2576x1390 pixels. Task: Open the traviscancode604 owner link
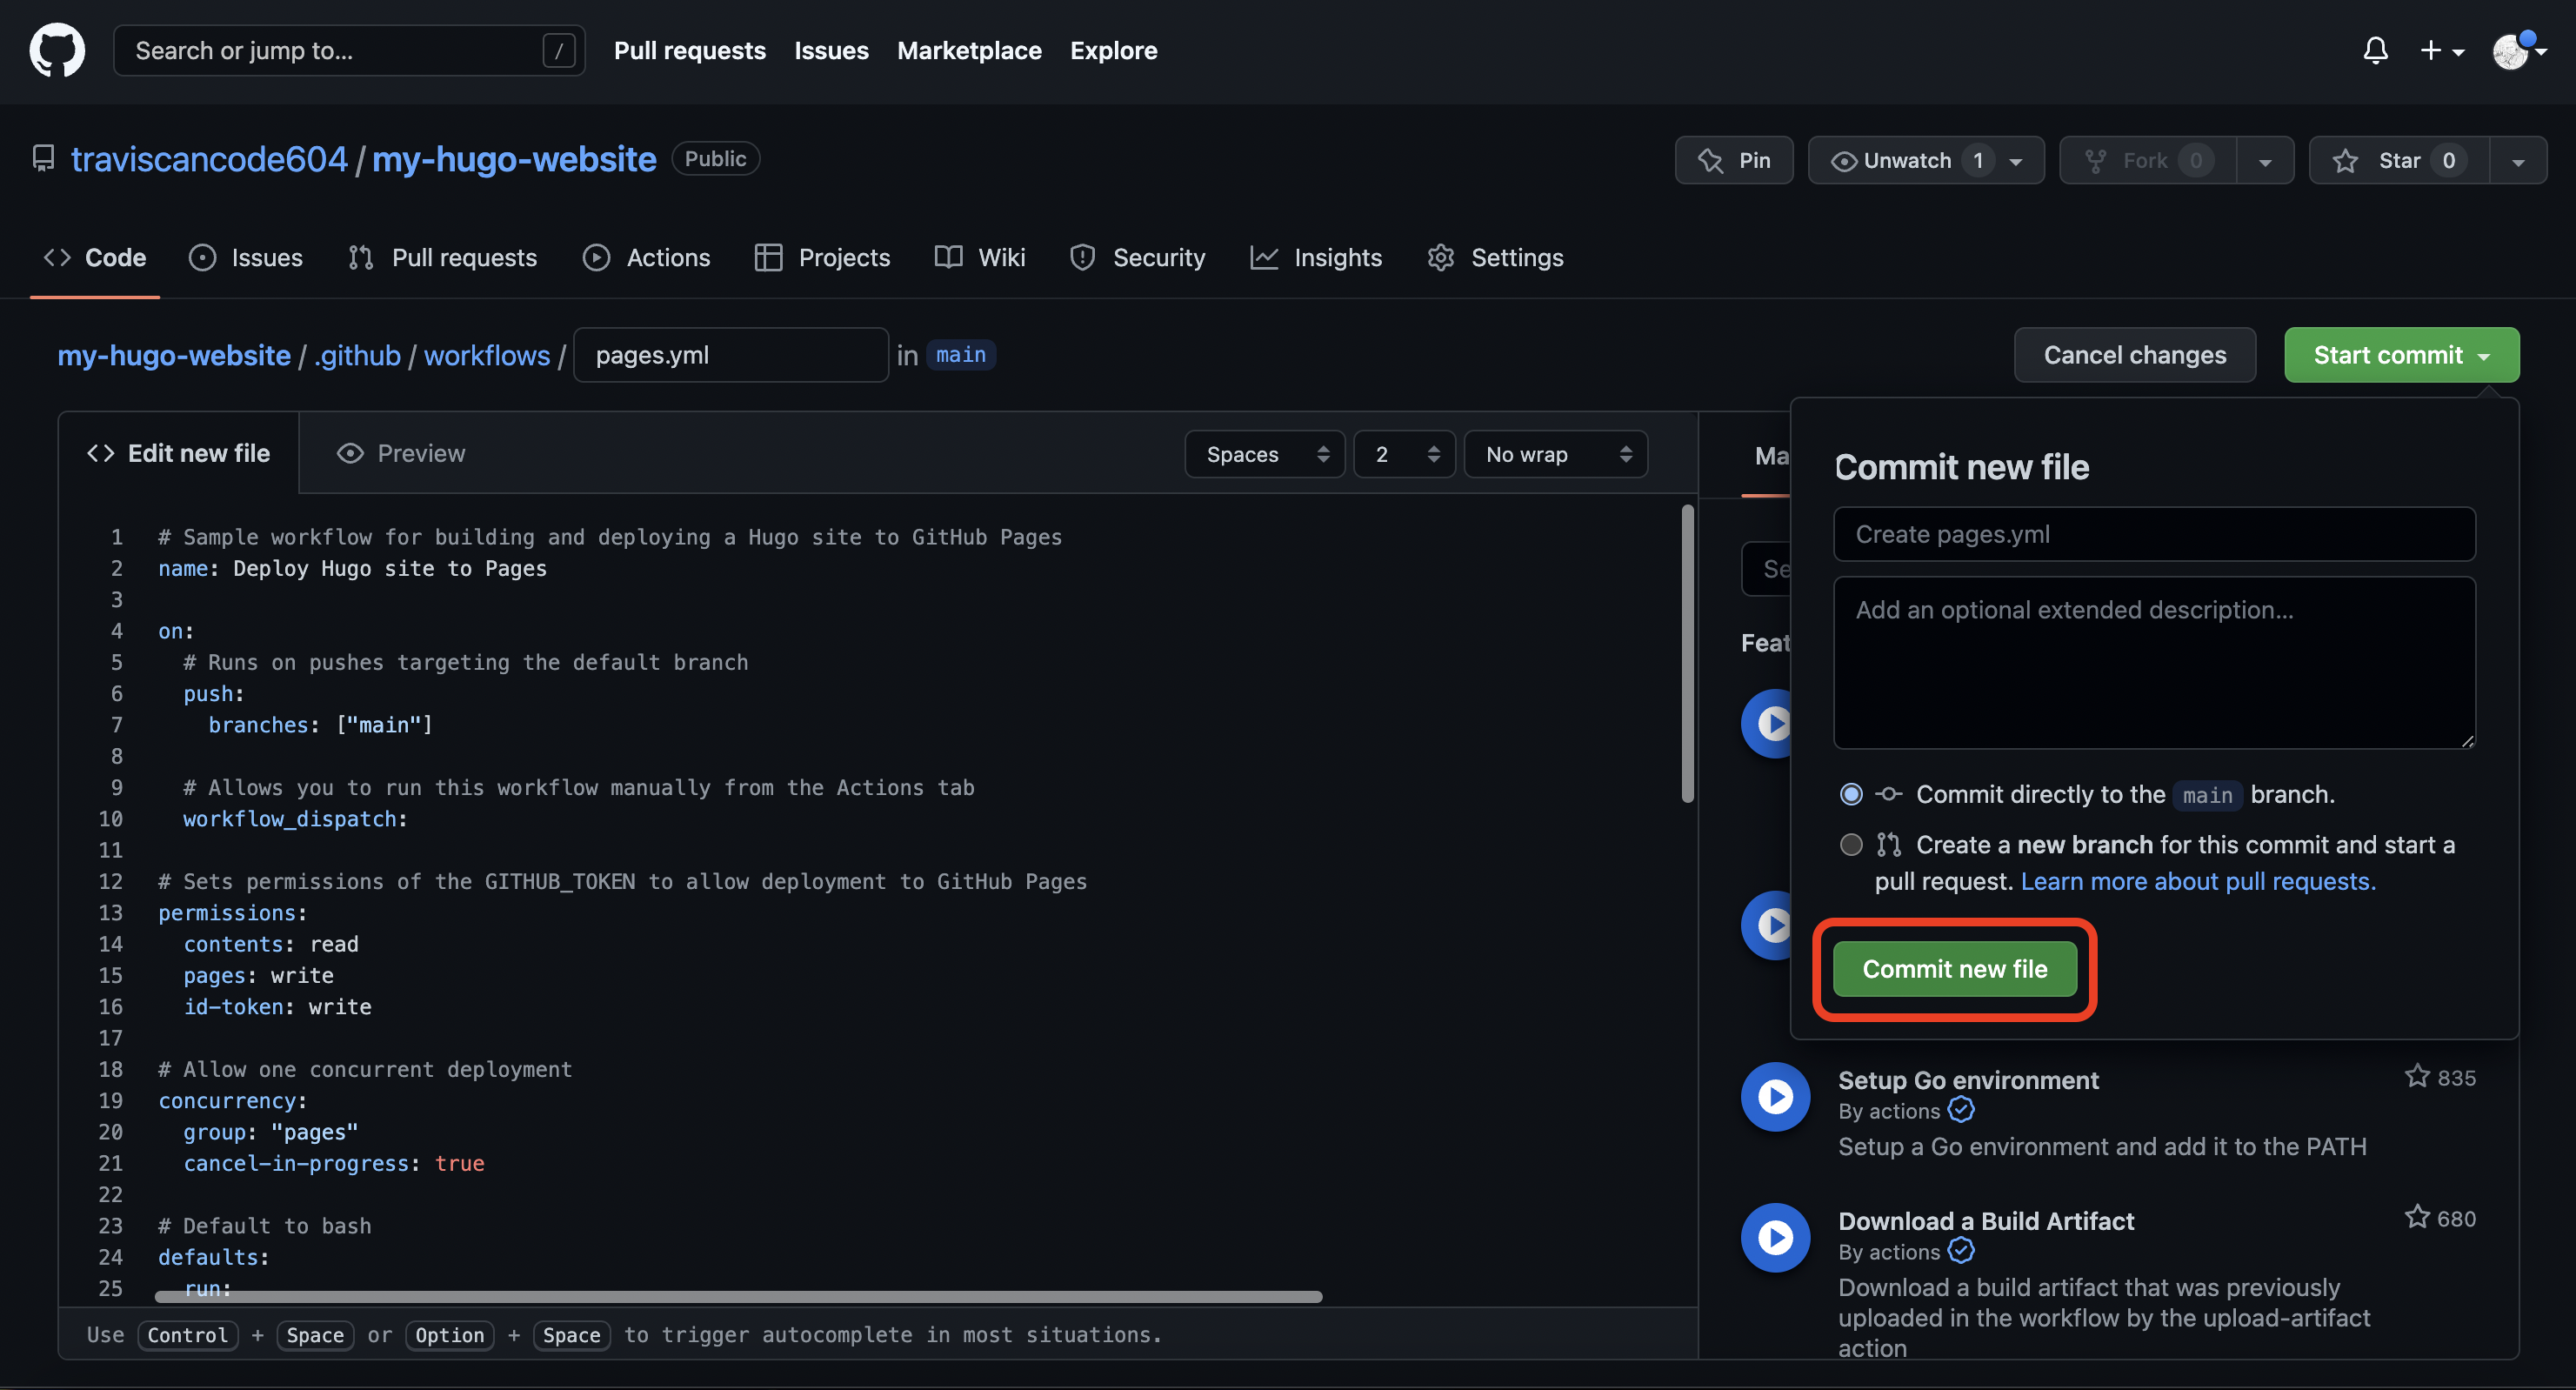click(209, 159)
